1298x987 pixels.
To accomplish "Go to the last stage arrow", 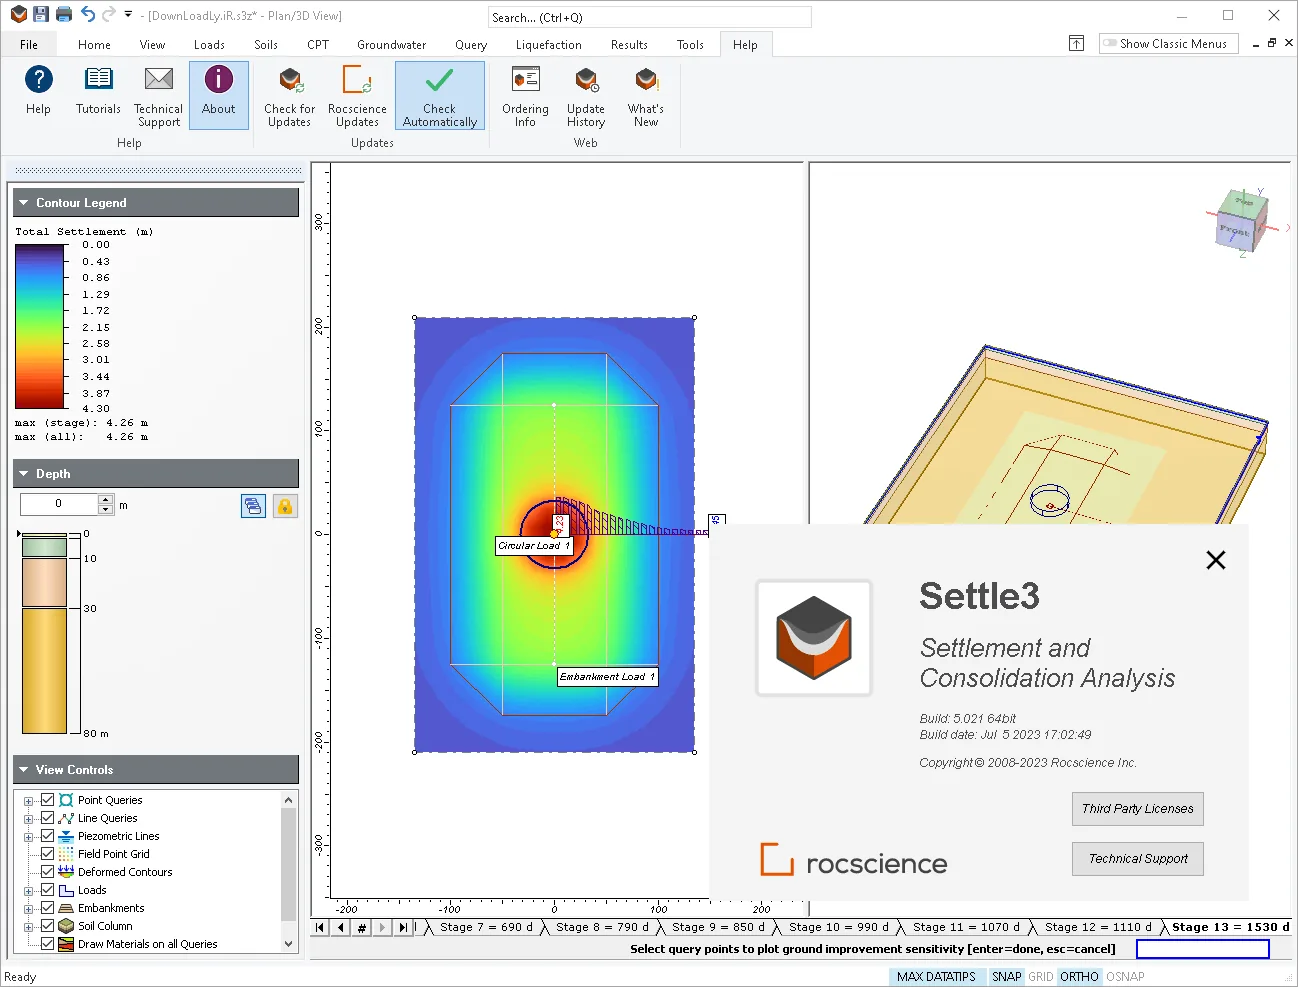I will click(403, 927).
